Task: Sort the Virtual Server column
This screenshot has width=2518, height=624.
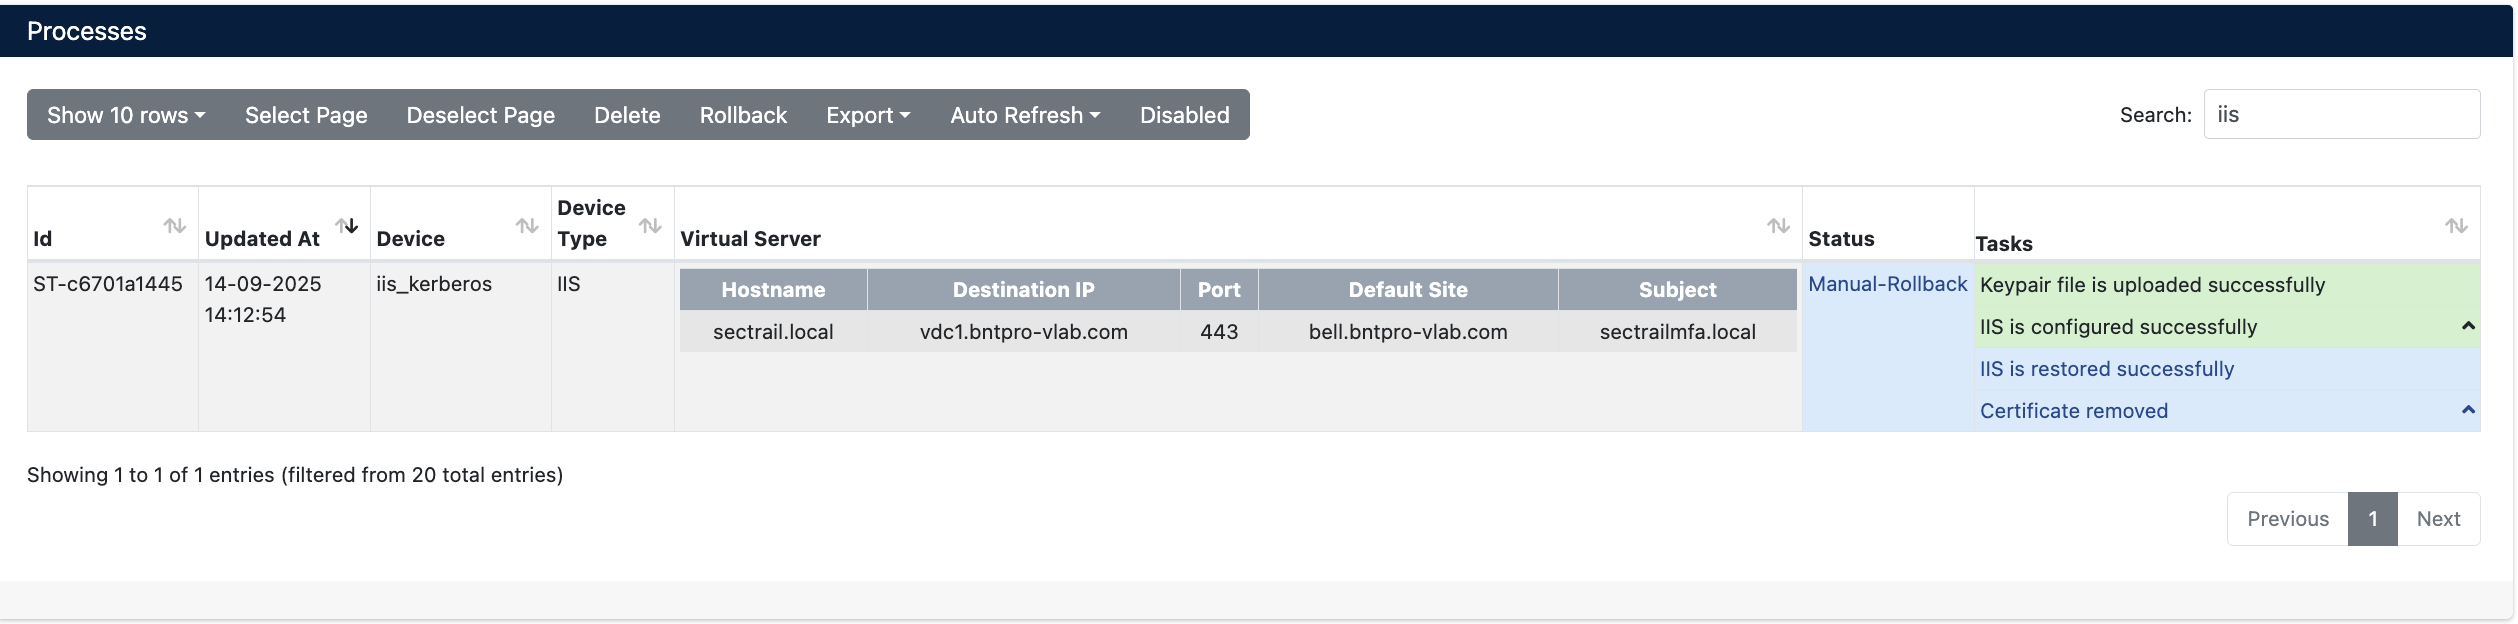Action: point(1778,227)
